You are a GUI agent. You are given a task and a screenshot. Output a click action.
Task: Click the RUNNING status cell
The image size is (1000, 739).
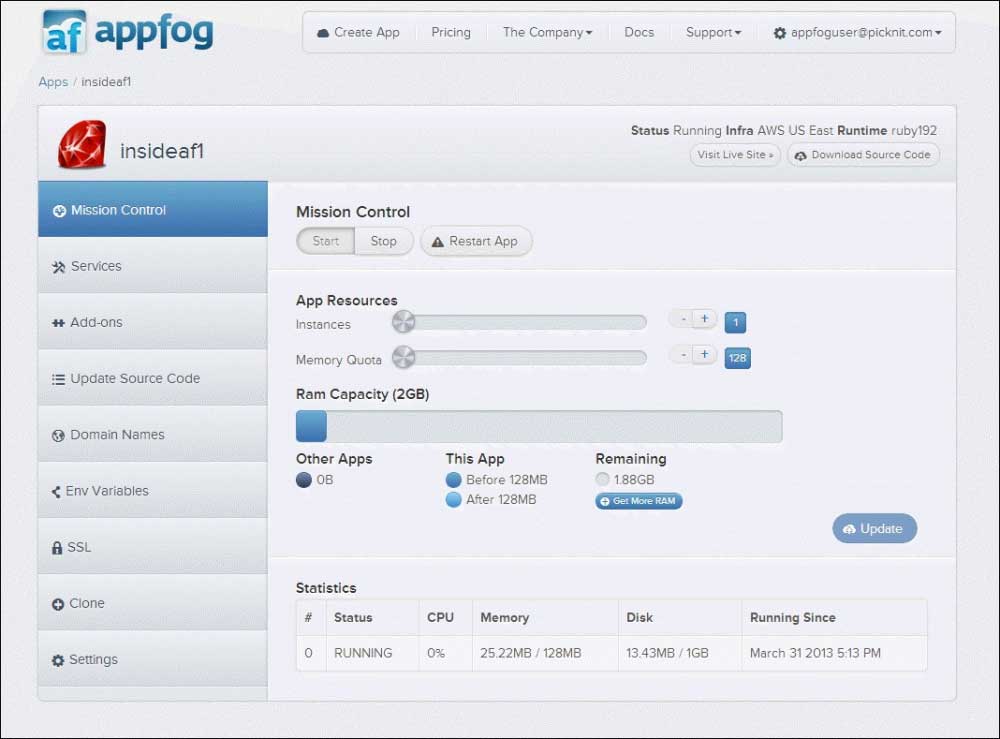[x=372, y=653]
